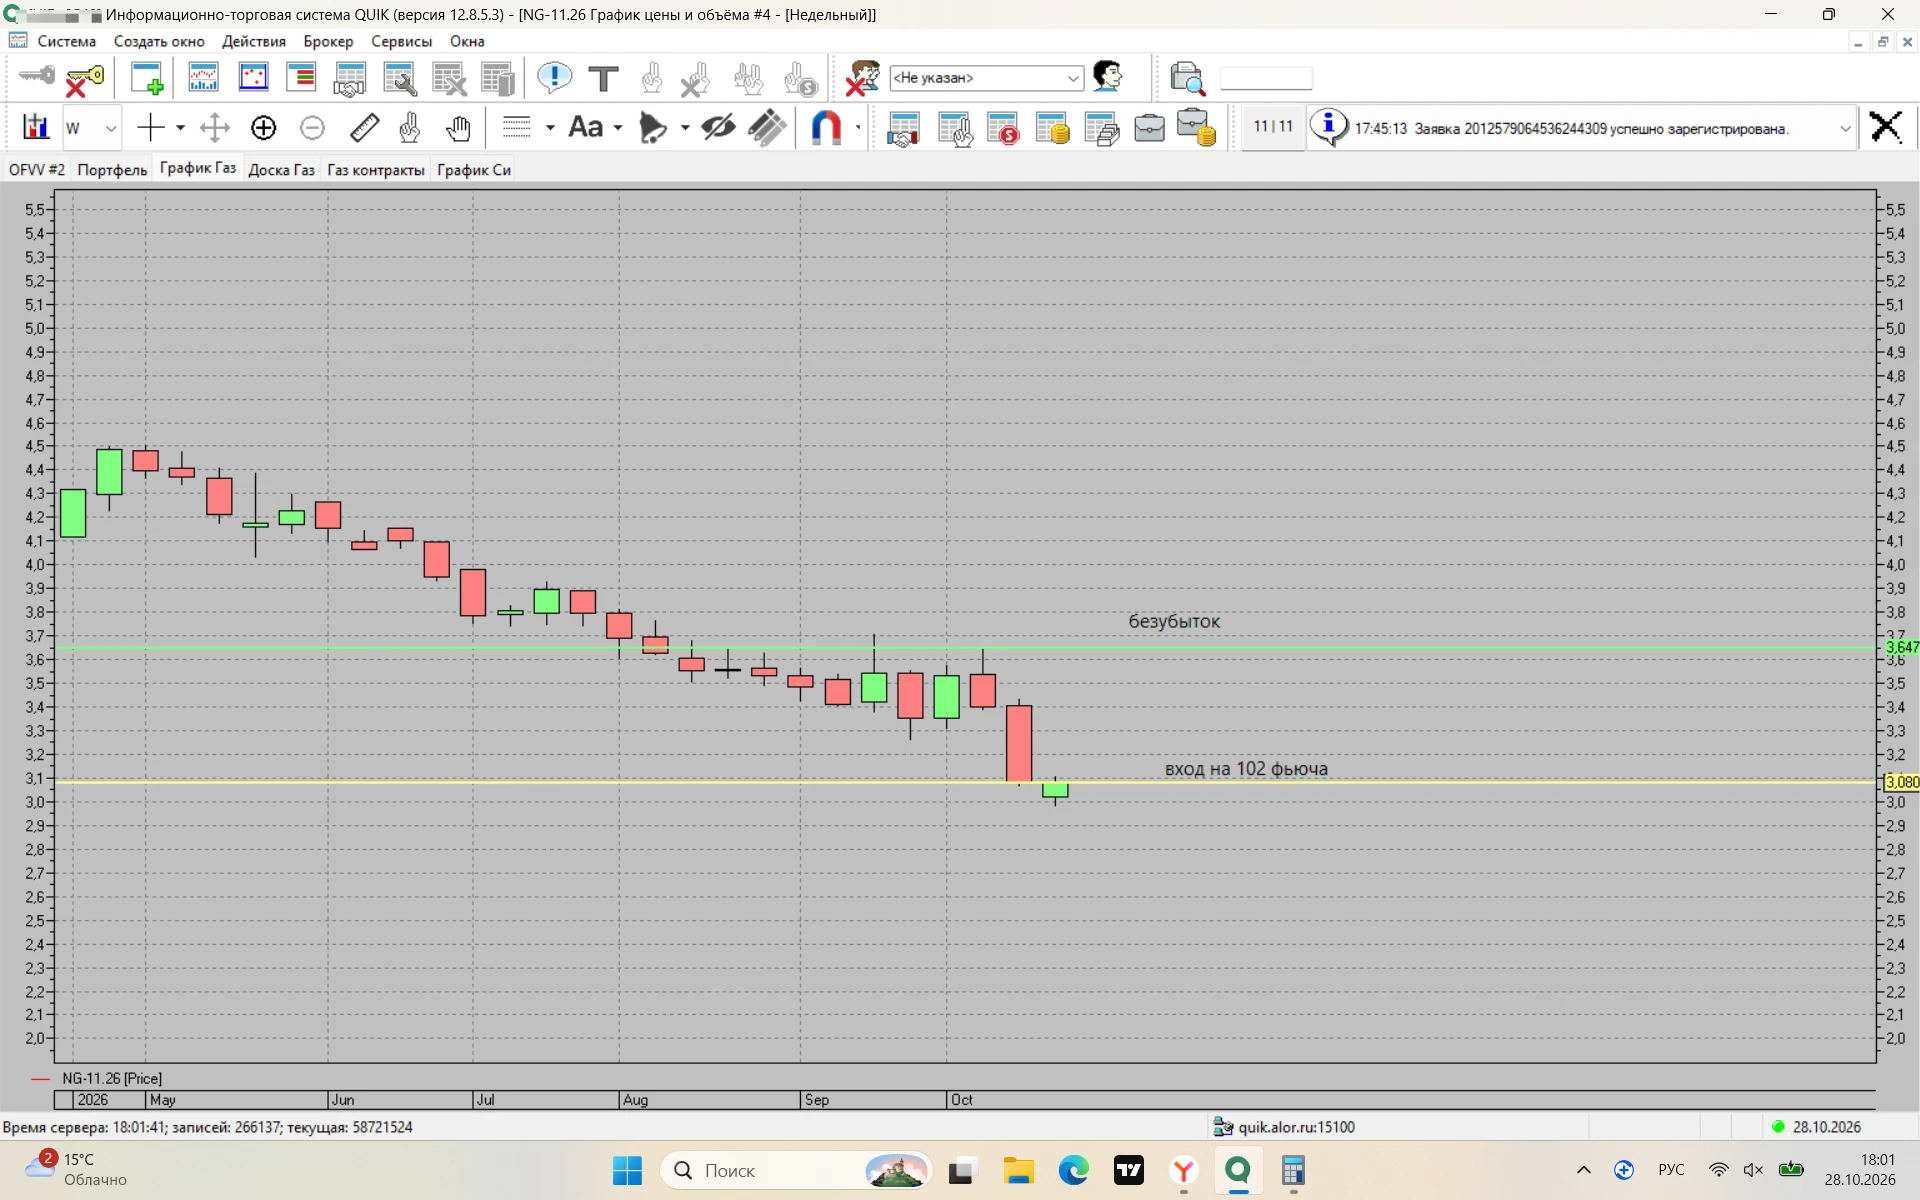Open the Сервисы menu

(401, 41)
